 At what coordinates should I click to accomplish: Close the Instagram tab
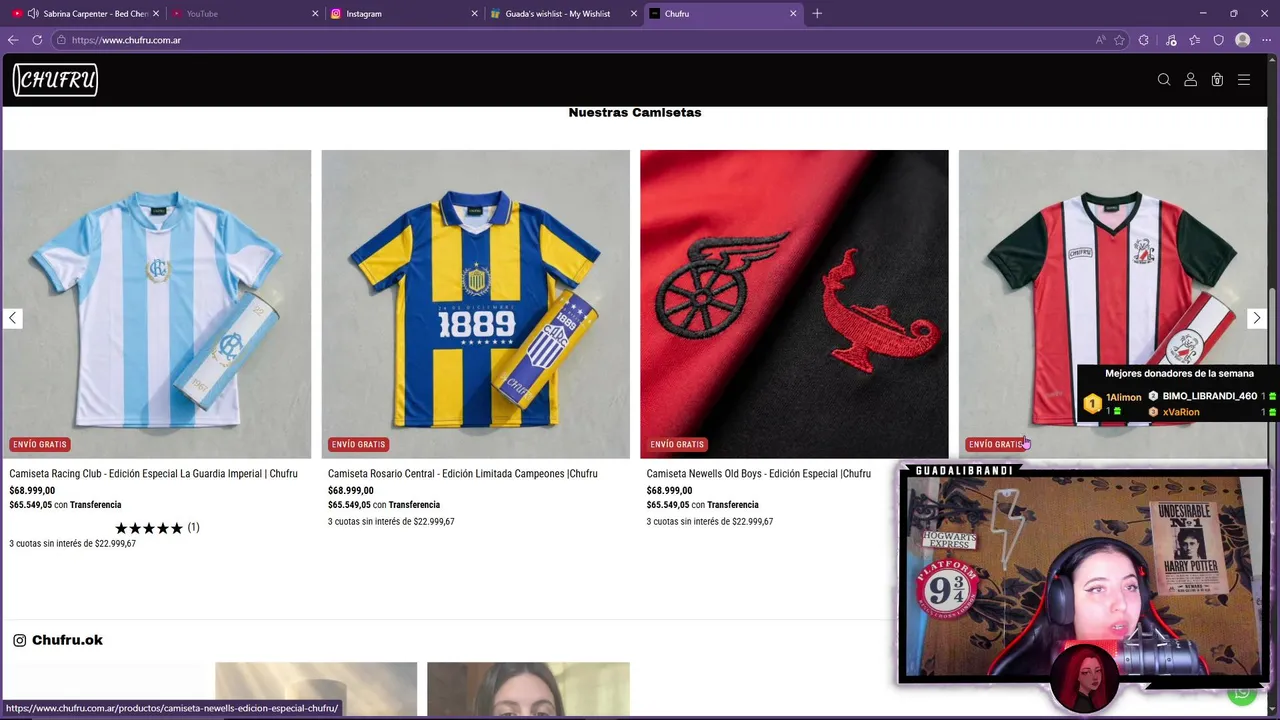tap(474, 13)
